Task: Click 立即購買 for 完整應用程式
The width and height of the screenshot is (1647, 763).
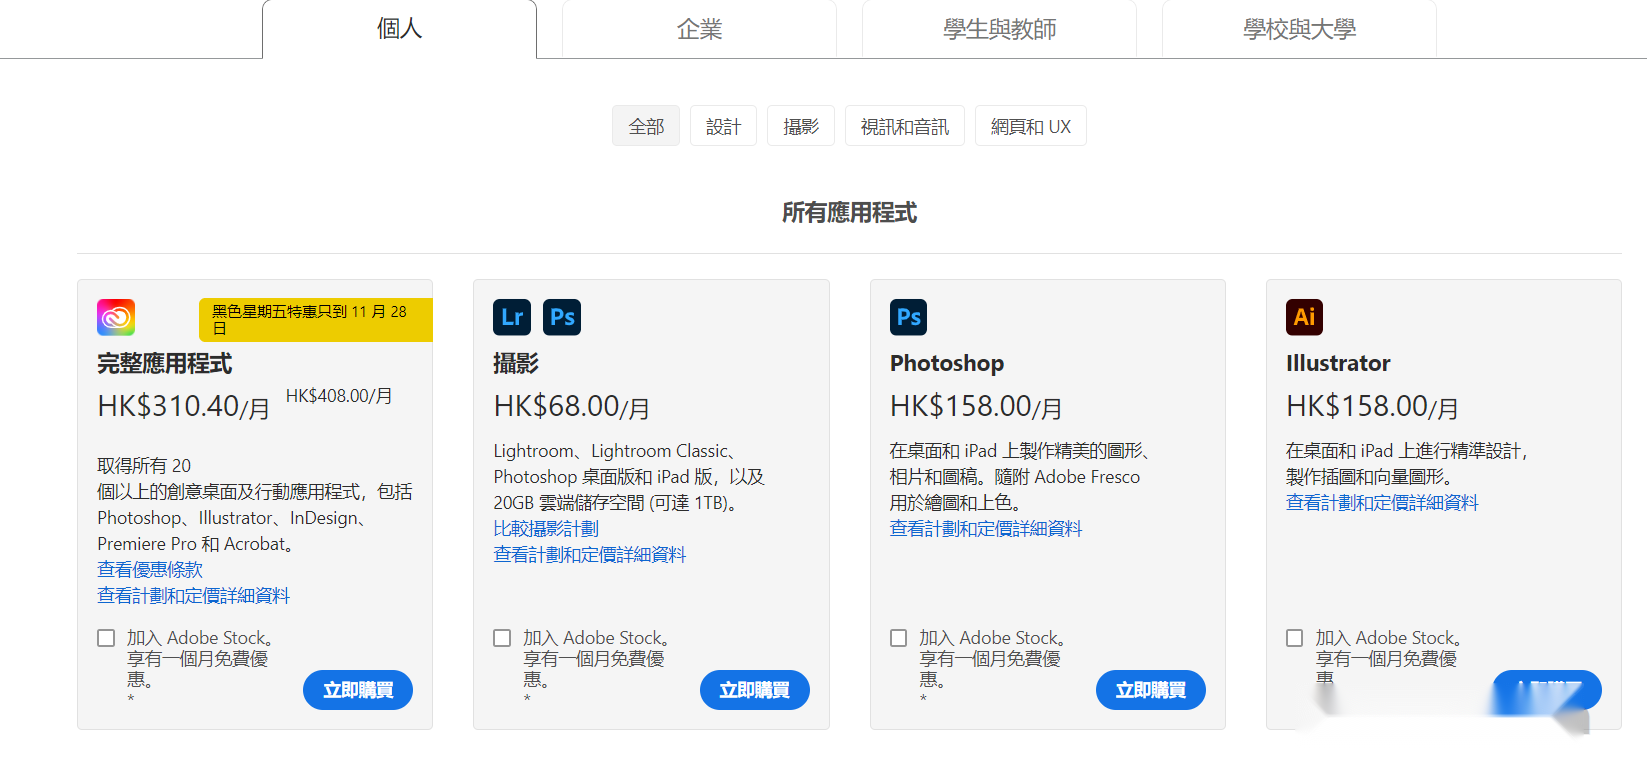Action: click(x=358, y=690)
